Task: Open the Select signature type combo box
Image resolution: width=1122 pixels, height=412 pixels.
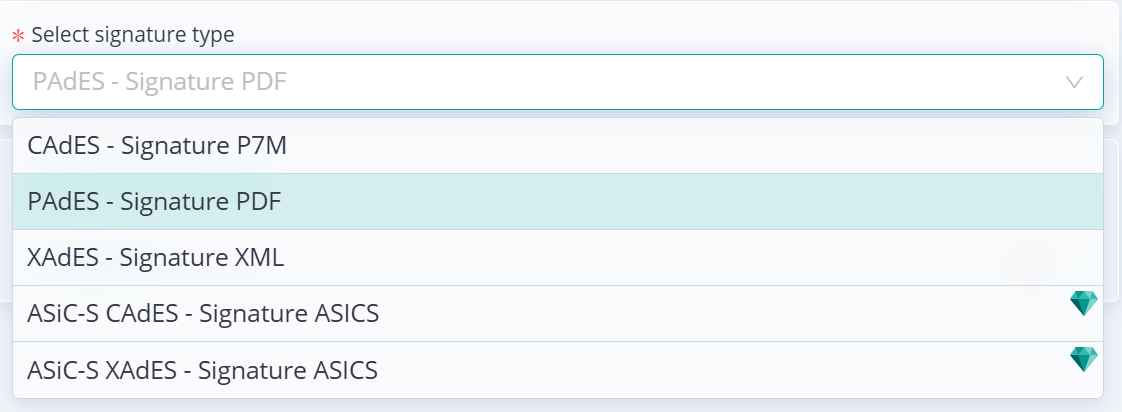Action: click(557, 82)
